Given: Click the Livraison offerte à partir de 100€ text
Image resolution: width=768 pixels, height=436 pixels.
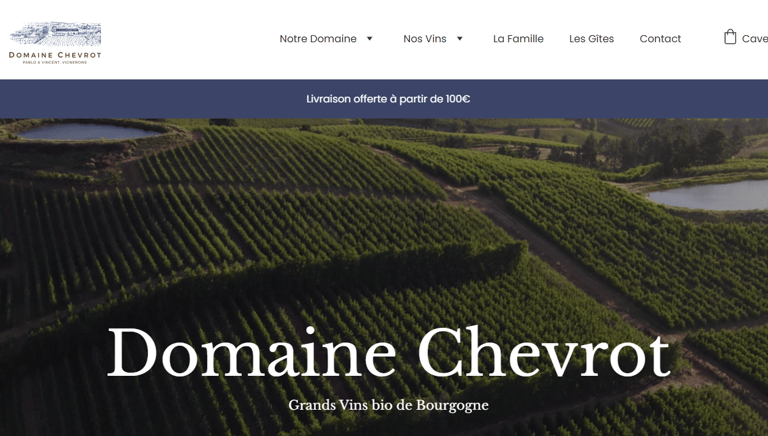Looking at the screenshot, I should click(x=388, y=99).
